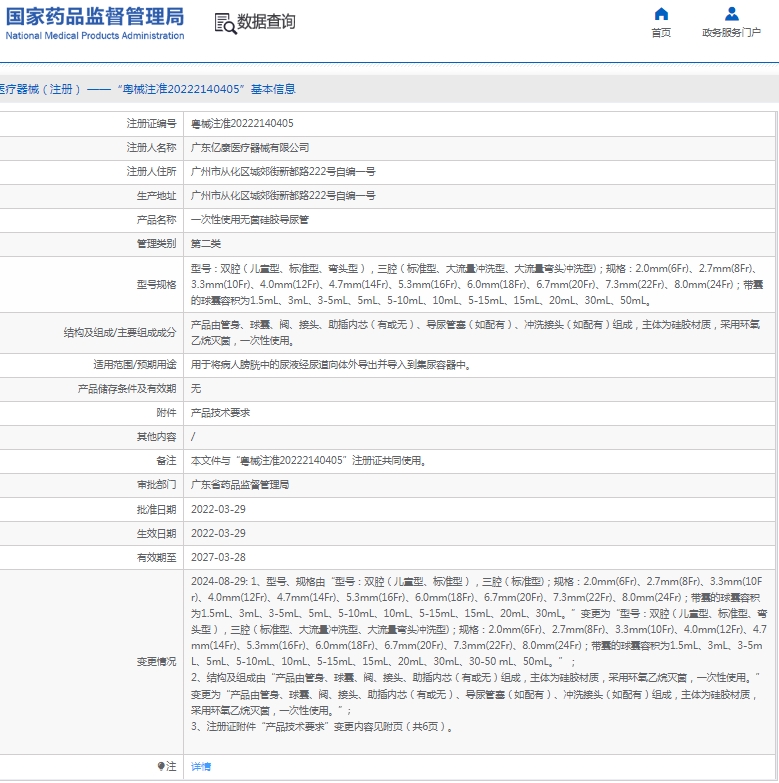The width and height of the screenshot is (779, 783).
Task: Click the 产品储存条件及有效期 label
Action: click(127, 389)
